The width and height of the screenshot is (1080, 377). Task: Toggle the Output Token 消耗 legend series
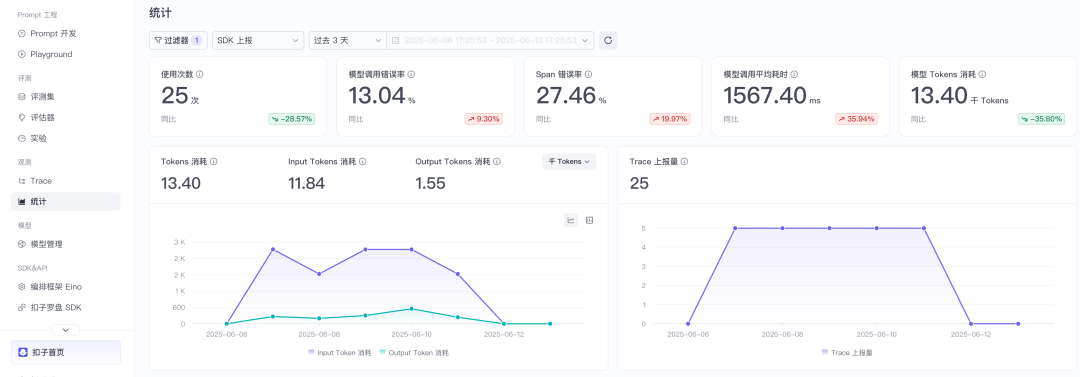click(413, 352)
